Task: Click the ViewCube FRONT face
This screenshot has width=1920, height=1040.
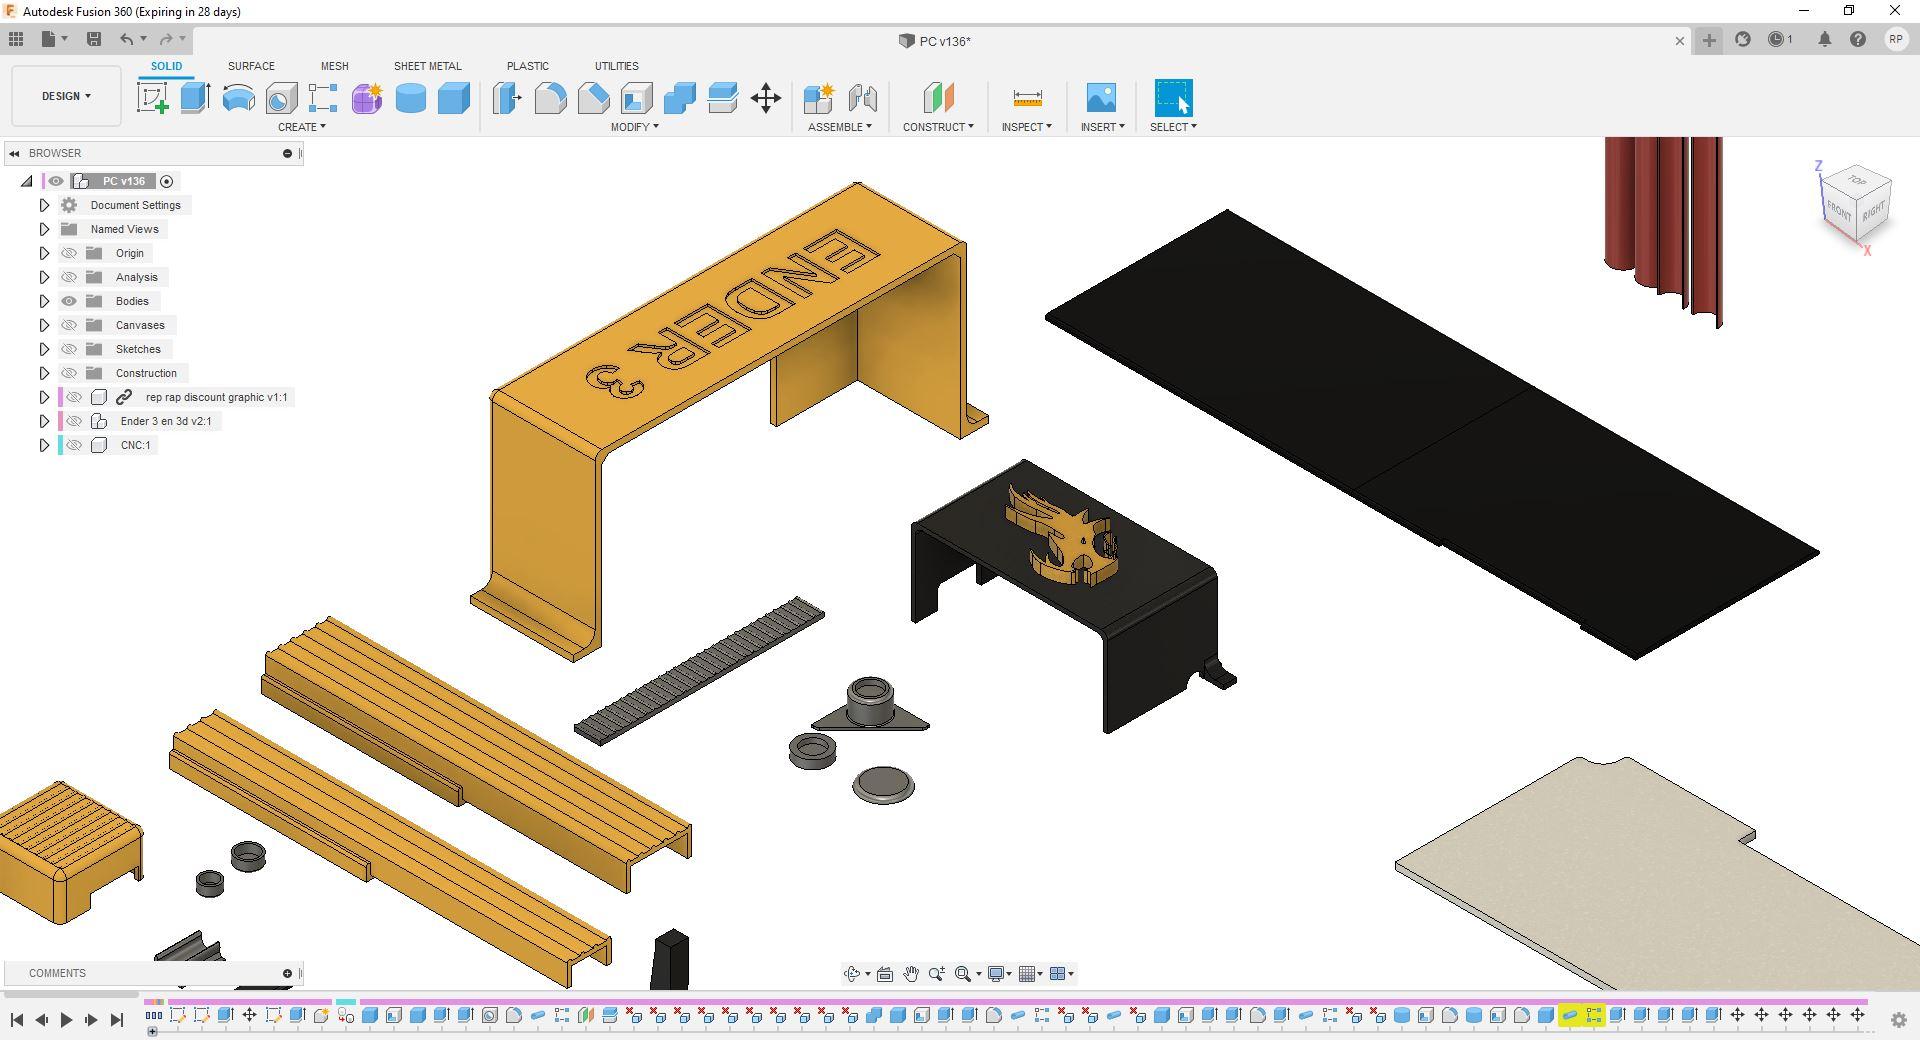Action: point(1838,212)
